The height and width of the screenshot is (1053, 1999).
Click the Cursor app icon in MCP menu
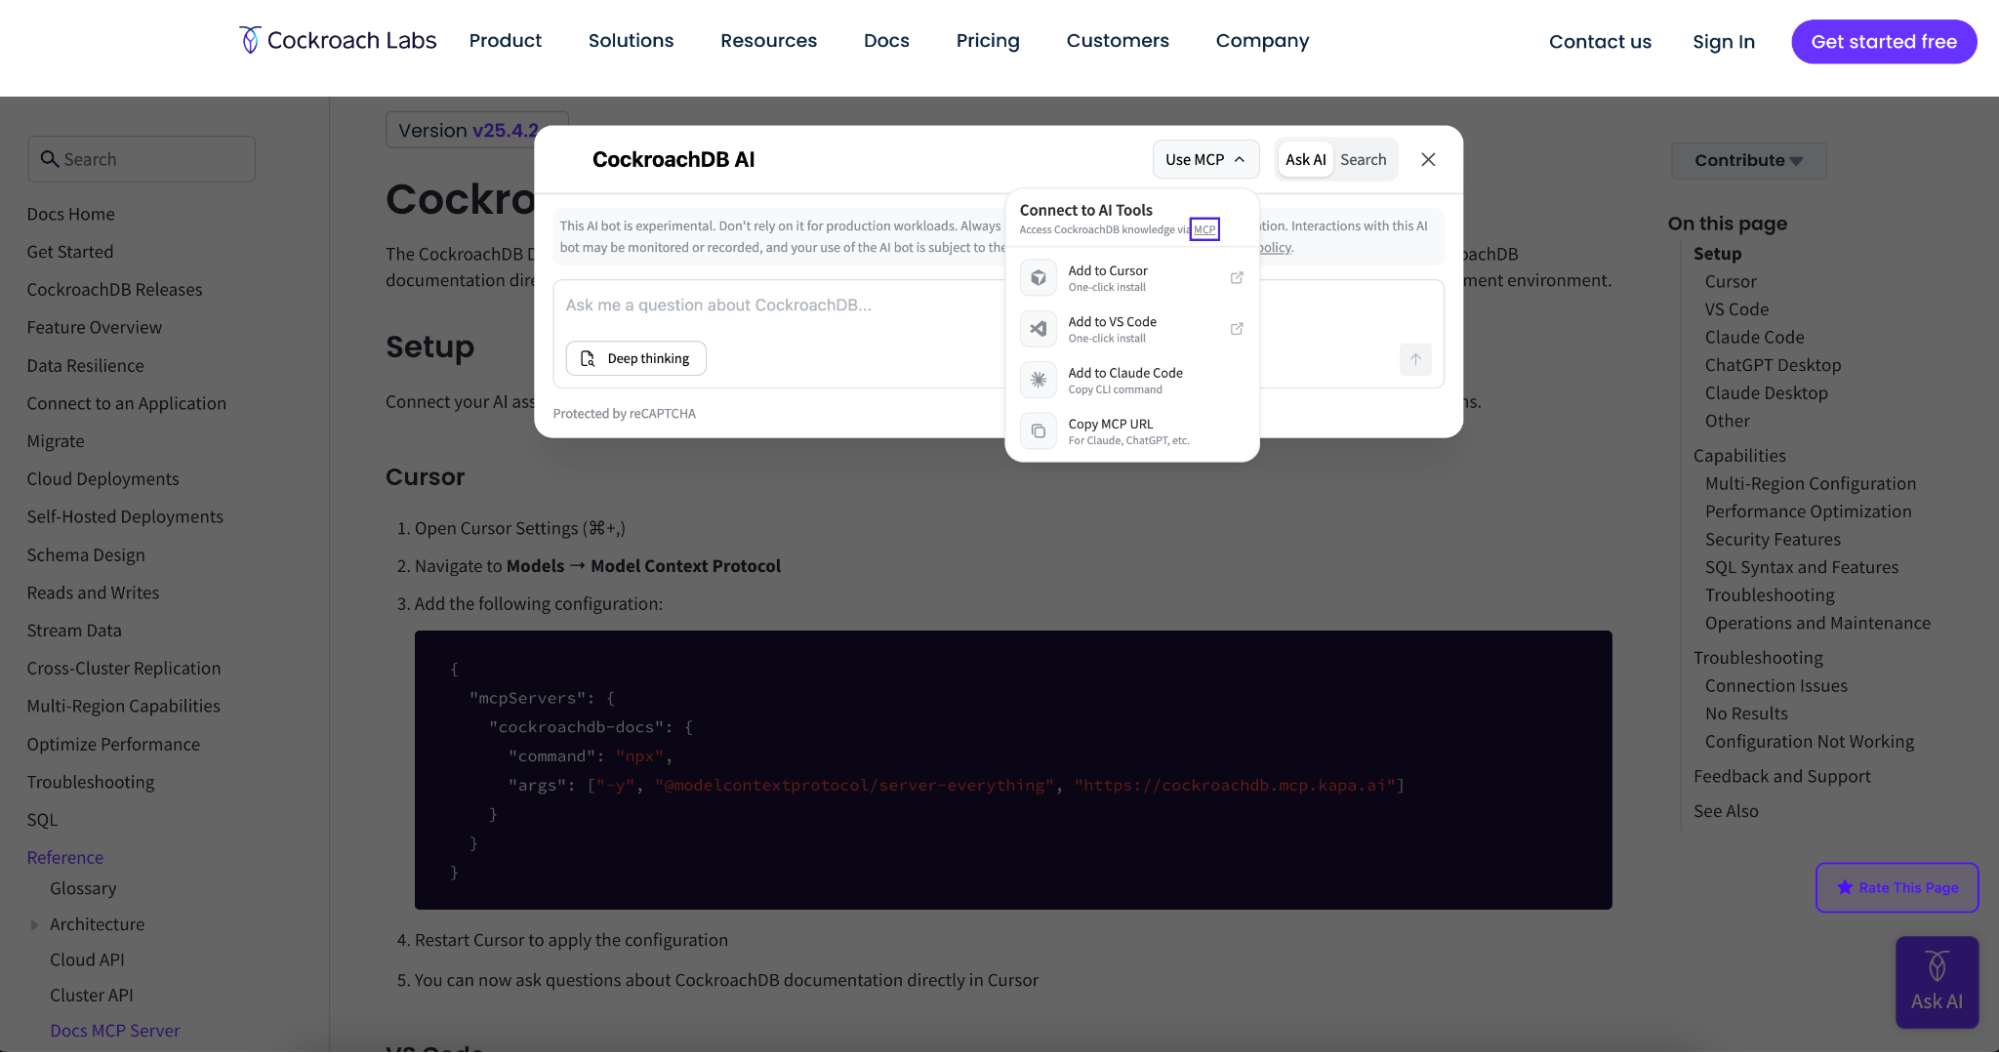(x=1038, y=278)
